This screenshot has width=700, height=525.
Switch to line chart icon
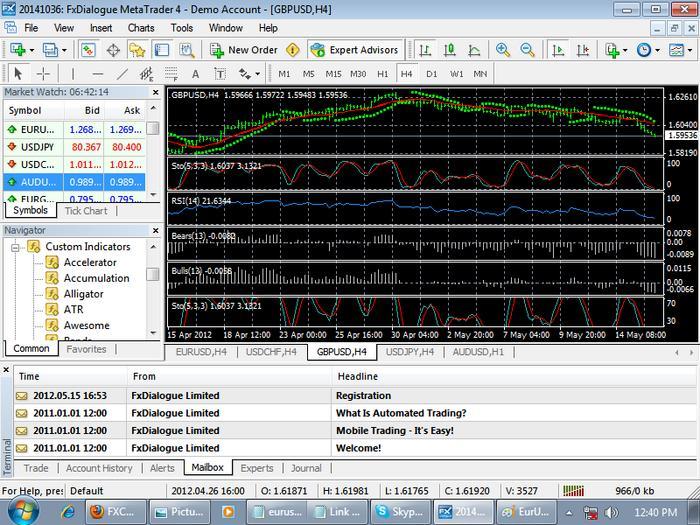click(474, 50)
